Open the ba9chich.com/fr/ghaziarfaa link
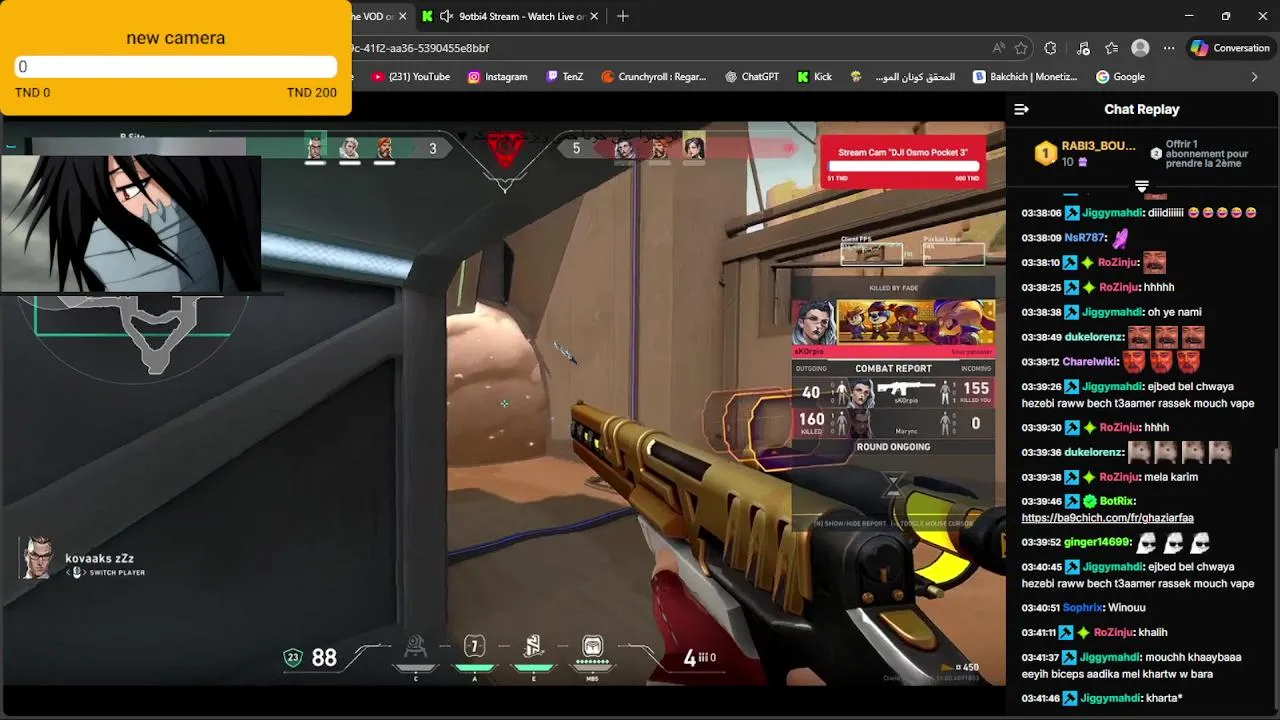1280x720 pixels. (1107, 518)
